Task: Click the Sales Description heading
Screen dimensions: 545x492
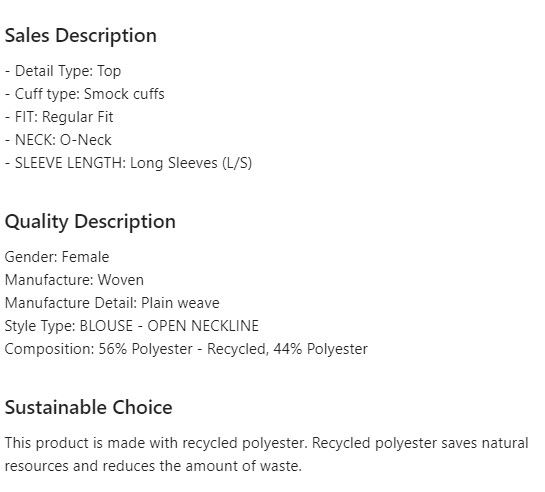Action: pos(81,36)
